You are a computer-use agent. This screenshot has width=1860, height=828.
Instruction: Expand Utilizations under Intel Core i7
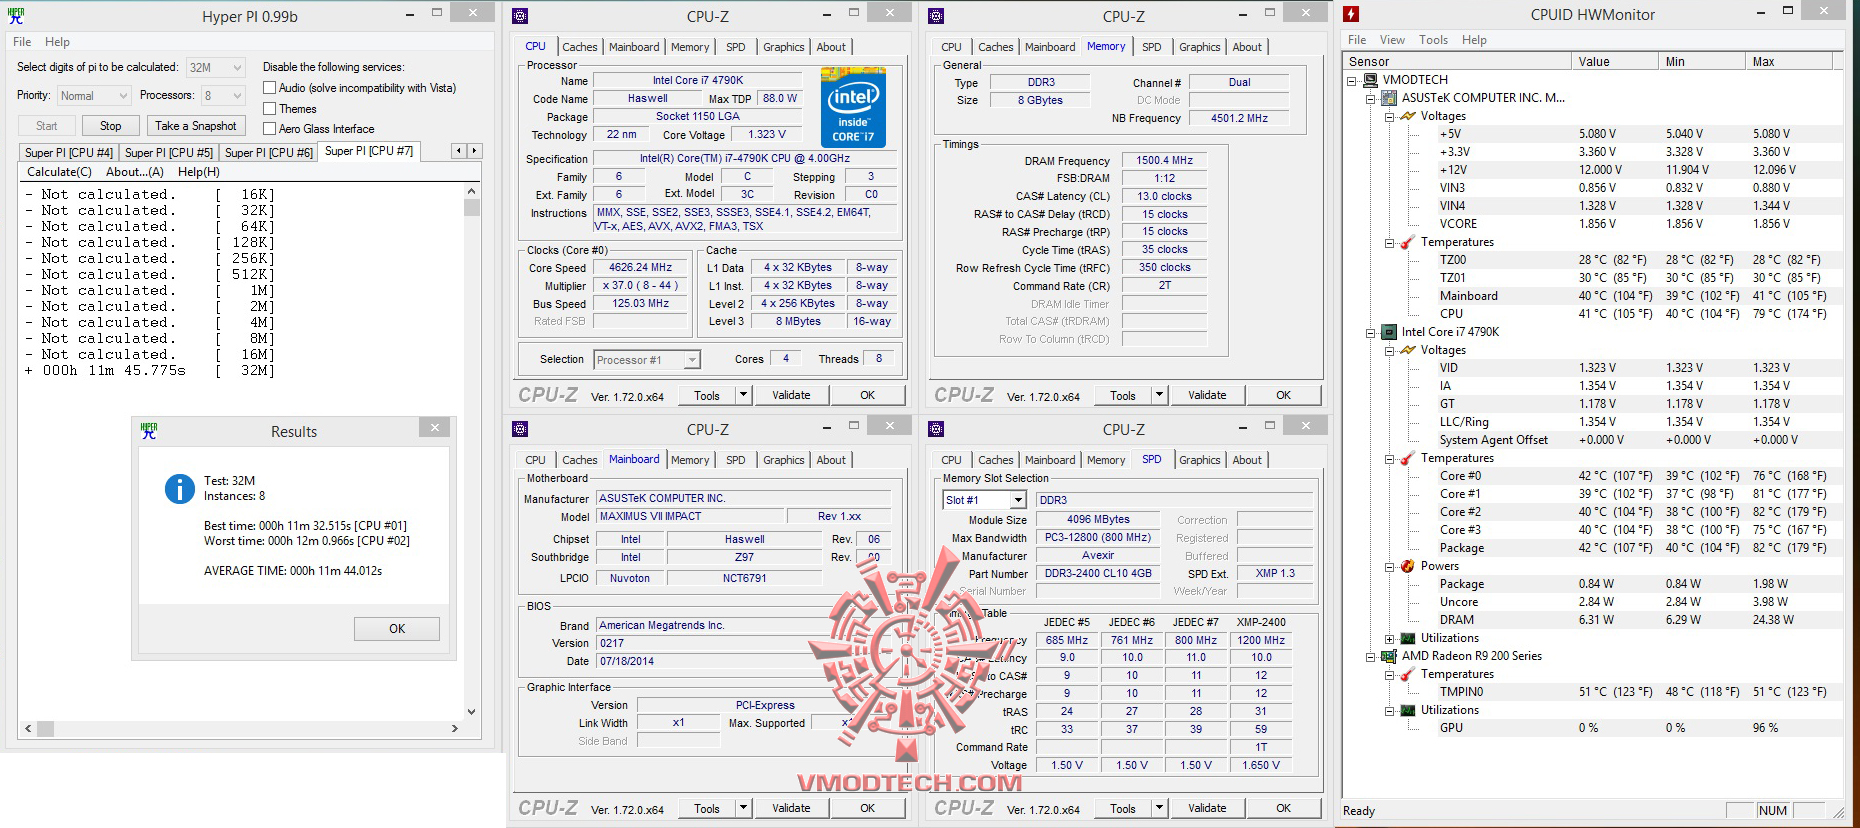coord(1390,638)
